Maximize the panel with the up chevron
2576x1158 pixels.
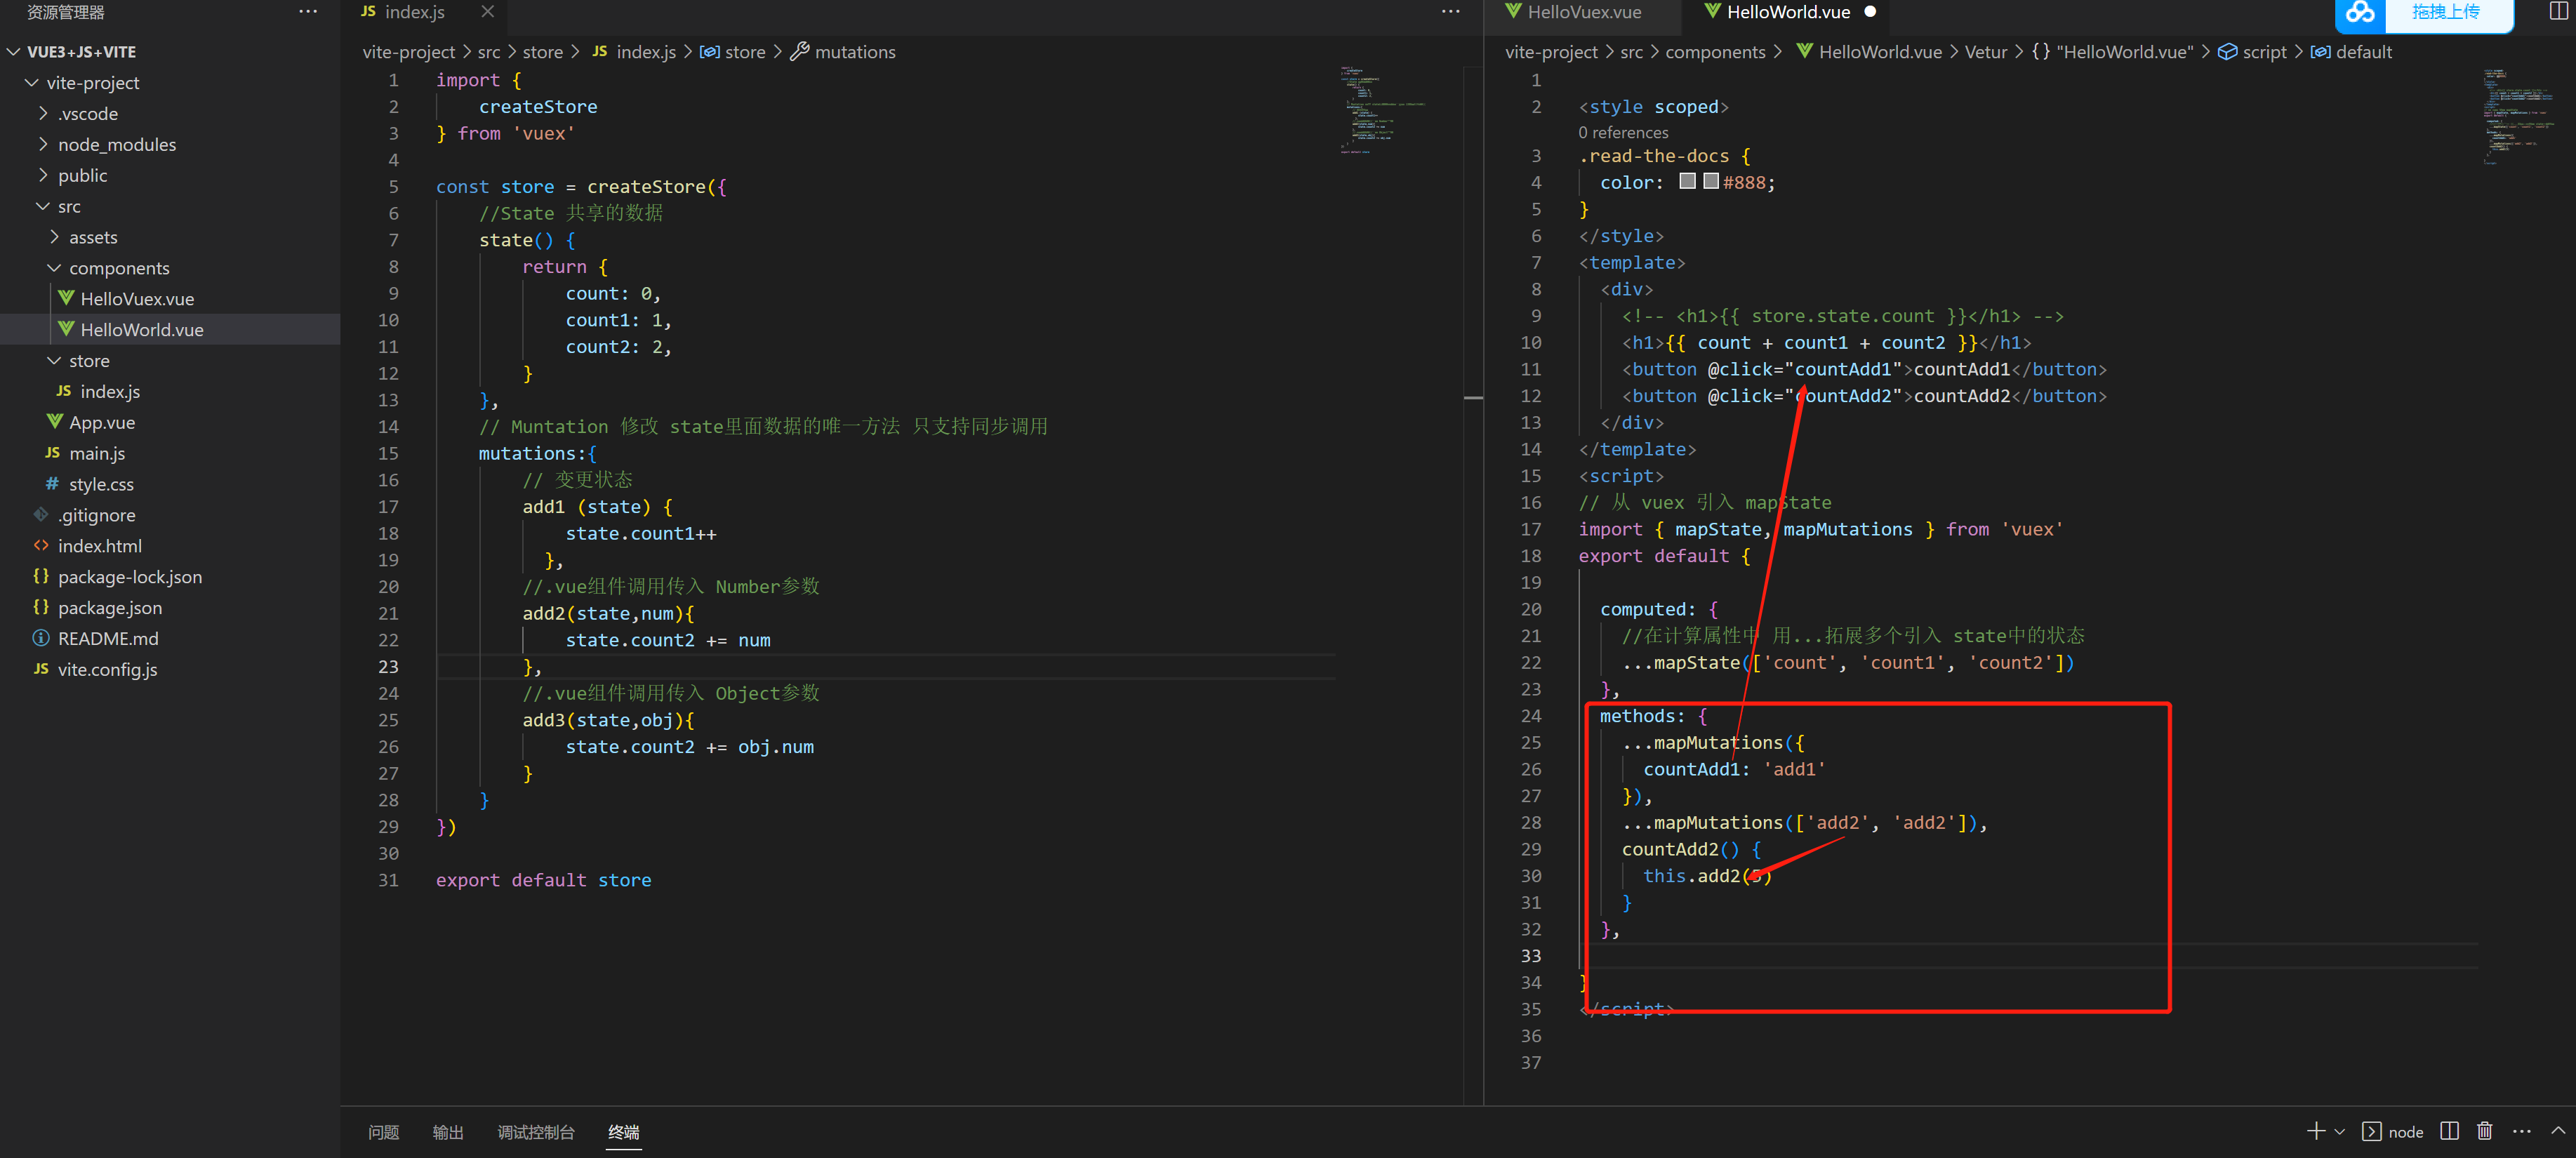pyautogui.click(x=2558, y=1131)
